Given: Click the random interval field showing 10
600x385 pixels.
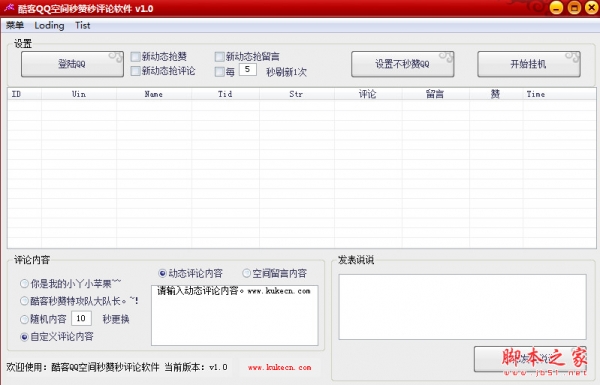Looking at the screenshot, I should (81, 318).
